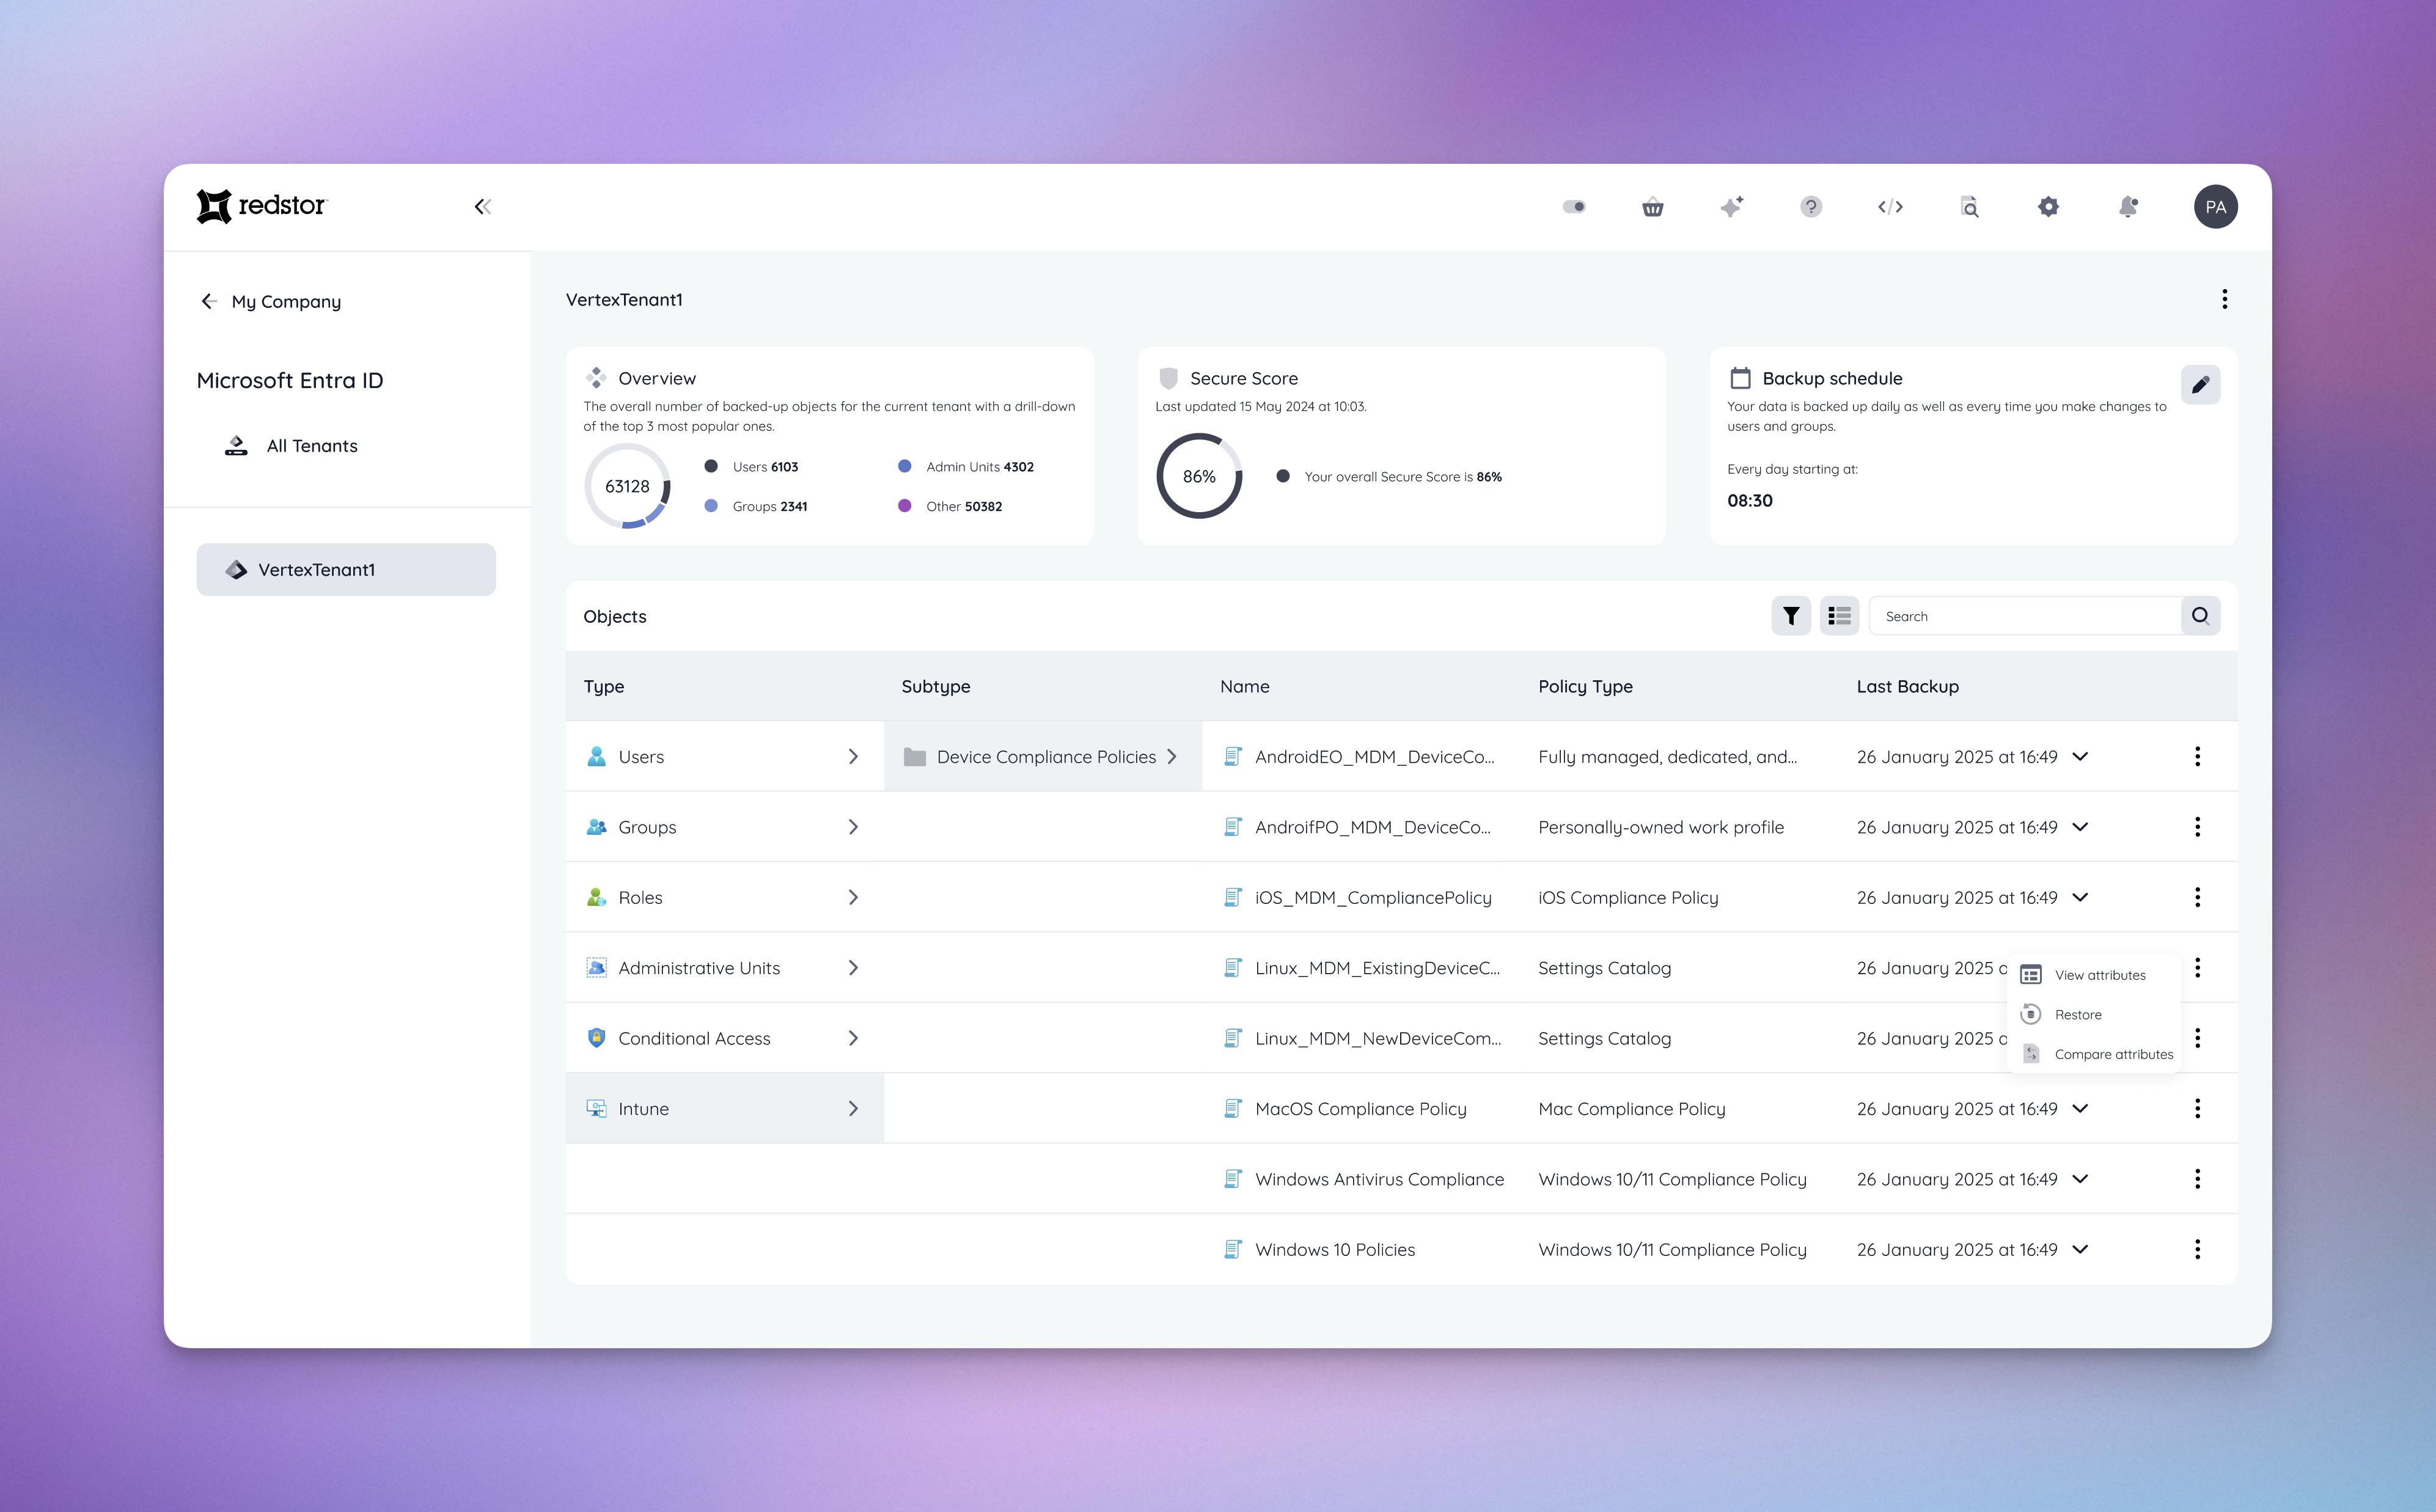This screenshot has height=1512, width=2436.
Task: Open the document search icon
Action: (x=1969, y=207)
